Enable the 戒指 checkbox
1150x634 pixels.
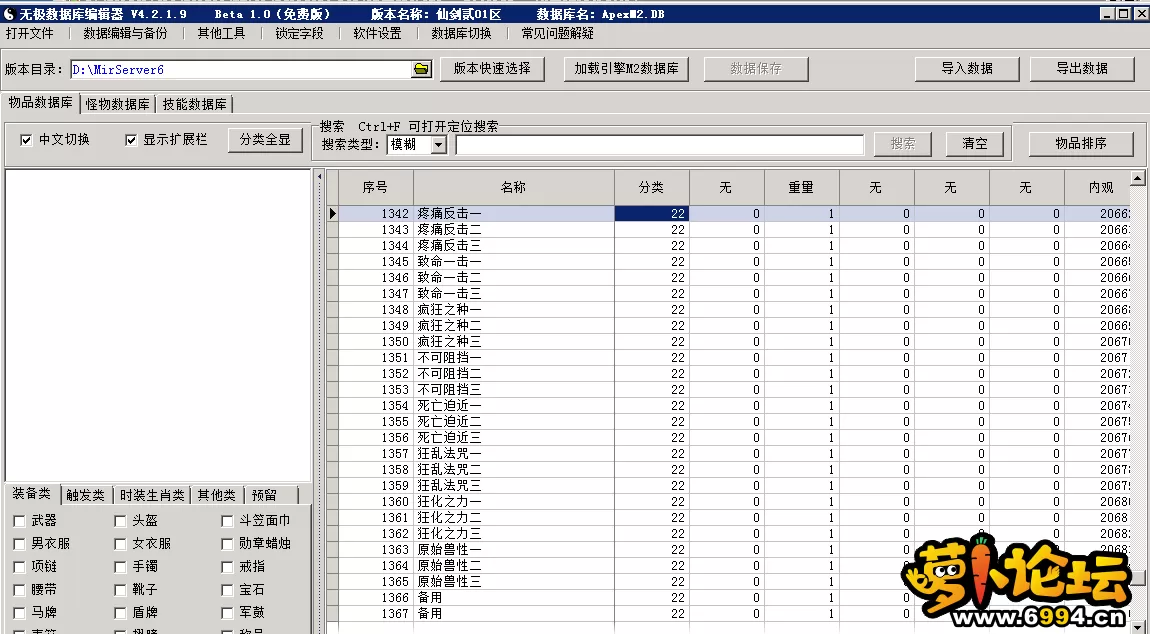click(x=227, y=567)
